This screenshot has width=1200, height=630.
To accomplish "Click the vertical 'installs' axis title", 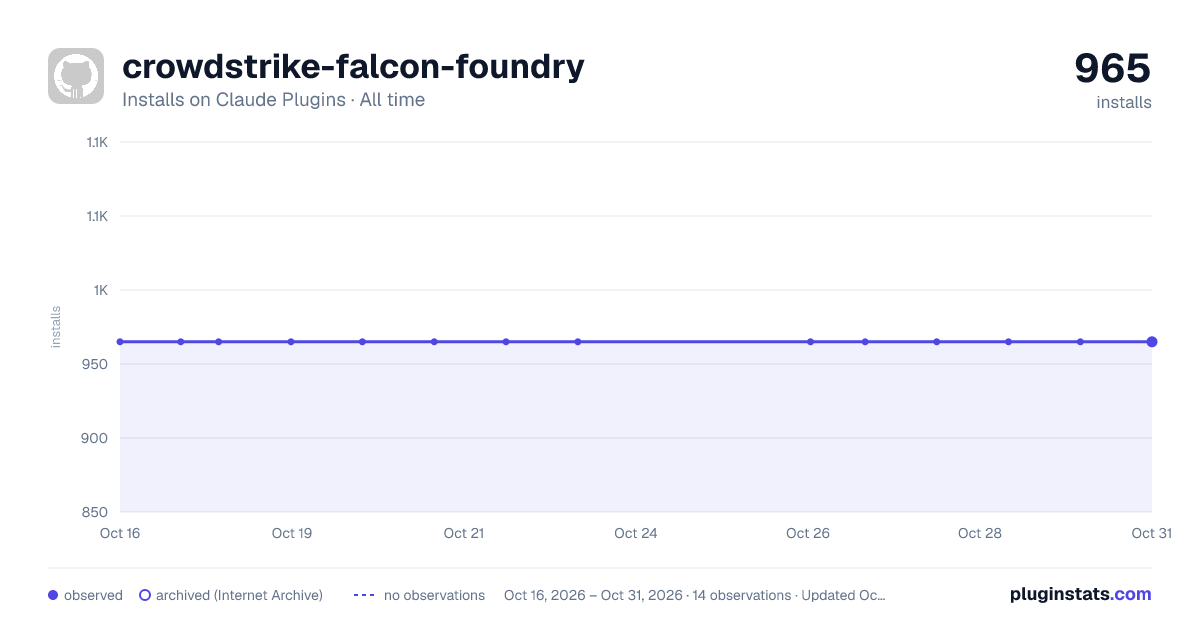I will [x=56, y=327].
